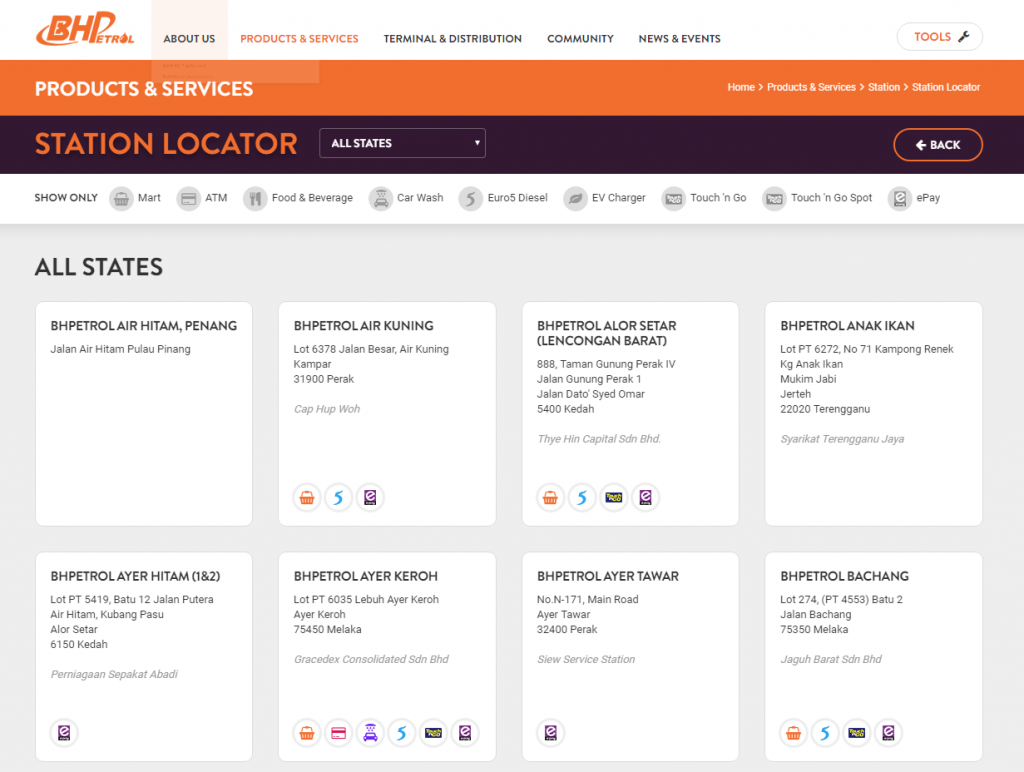This screenshot has height=772, width=1024.
Task: Click Touch 'n Go icon in Bachang card
Action: tap(857, 733)
